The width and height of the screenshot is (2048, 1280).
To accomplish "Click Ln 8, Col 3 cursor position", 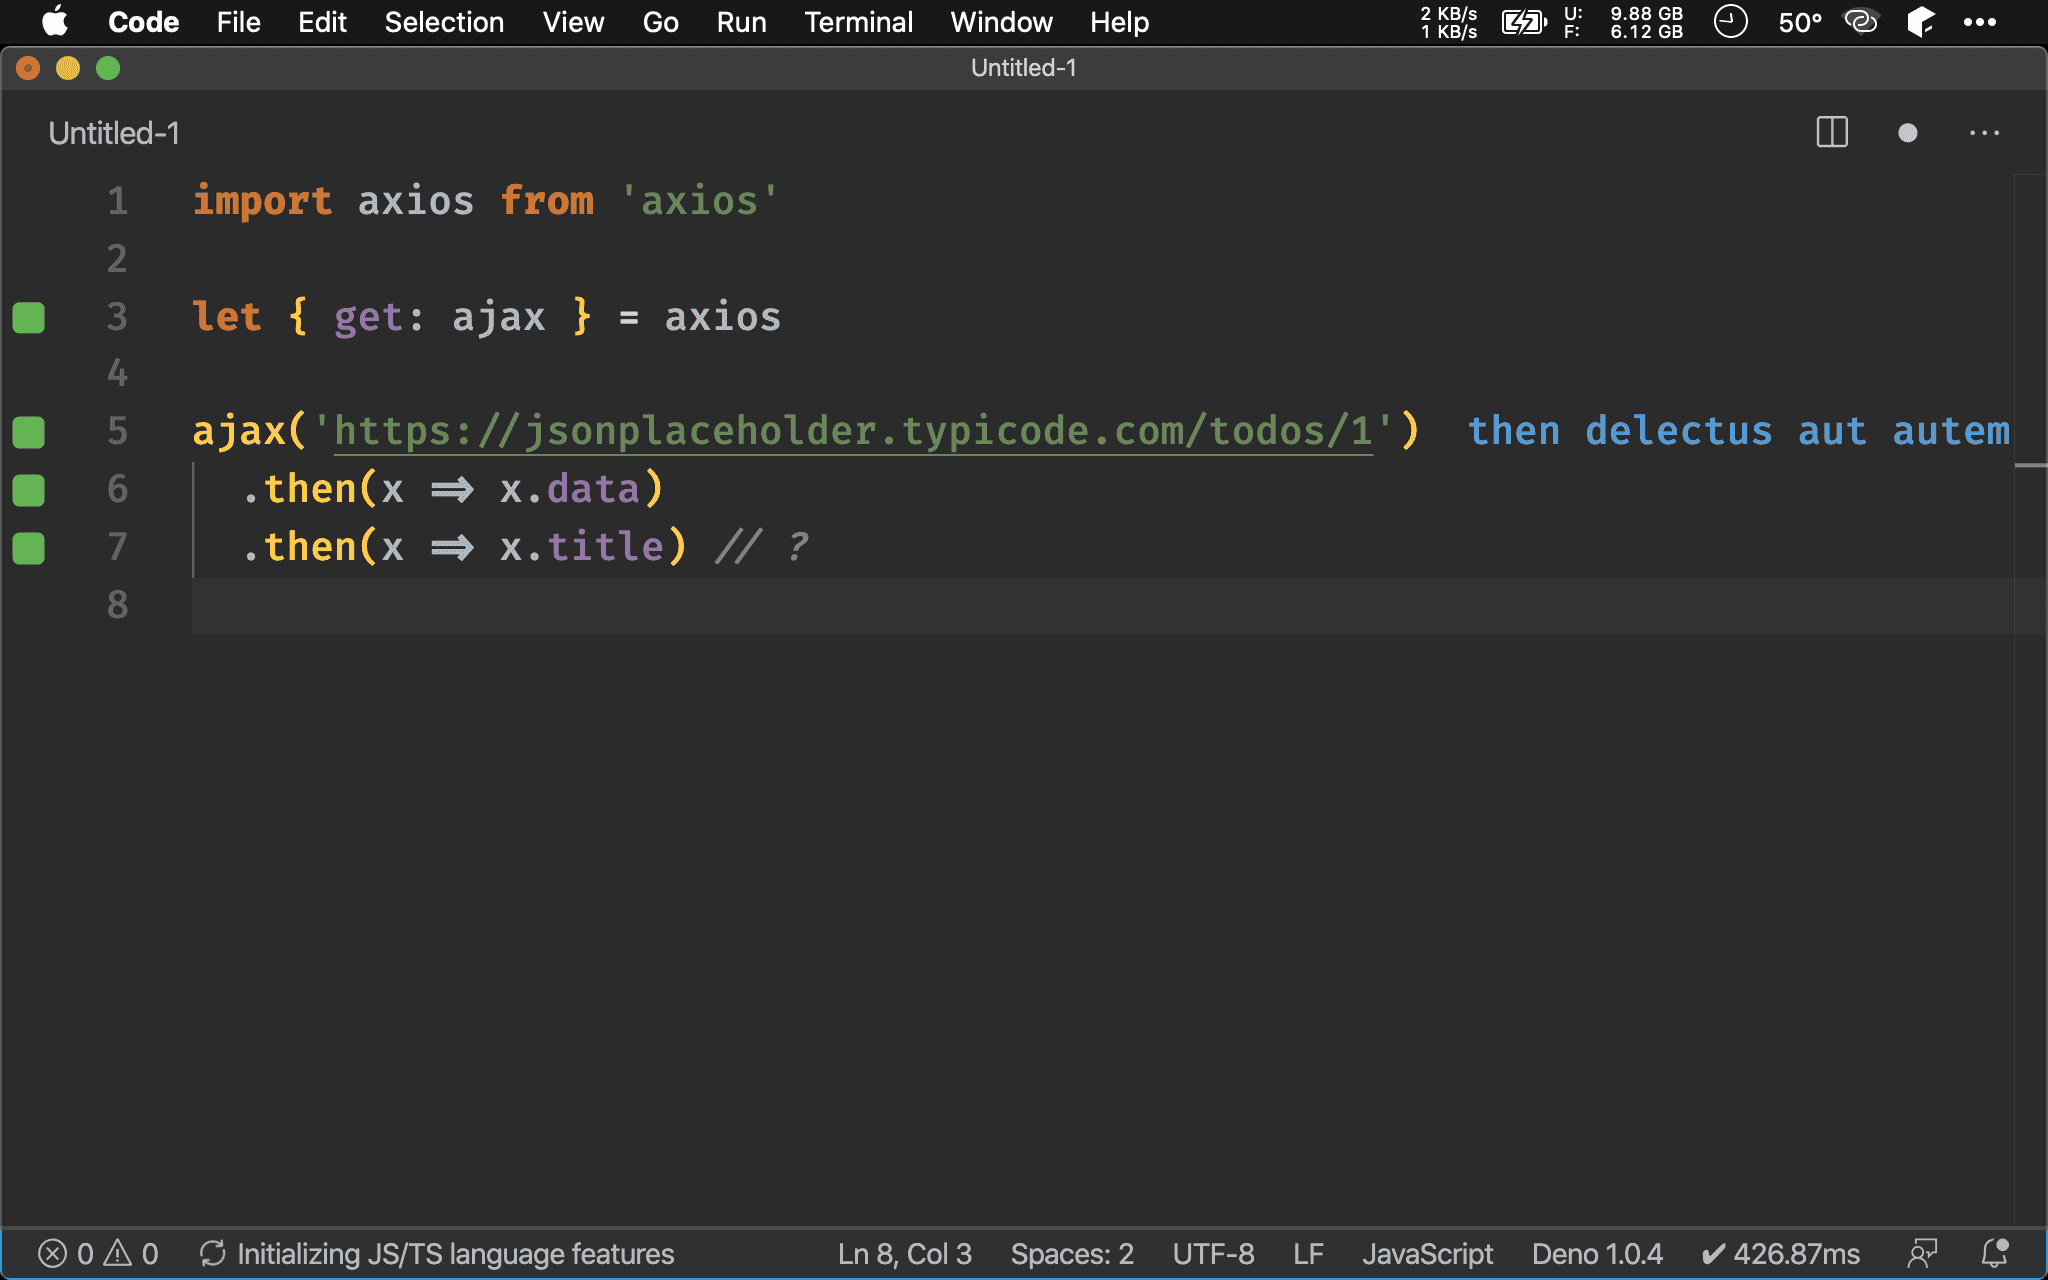I will click(x=904, y=1254).
